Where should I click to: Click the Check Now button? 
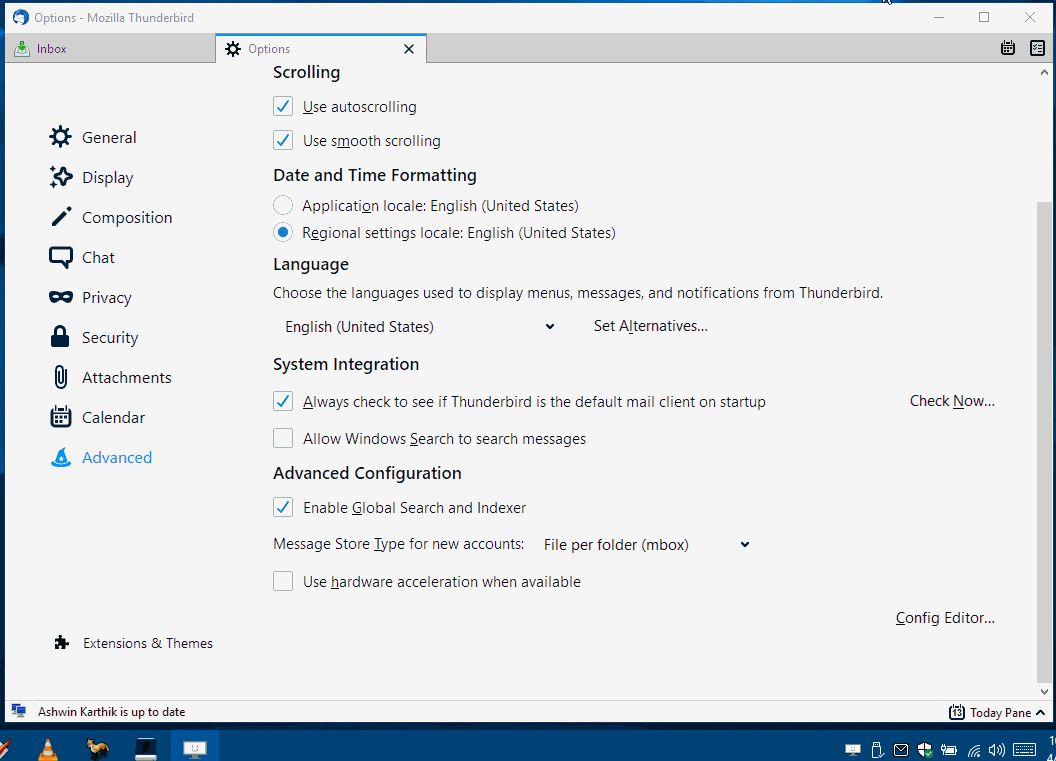pos(952,401)
